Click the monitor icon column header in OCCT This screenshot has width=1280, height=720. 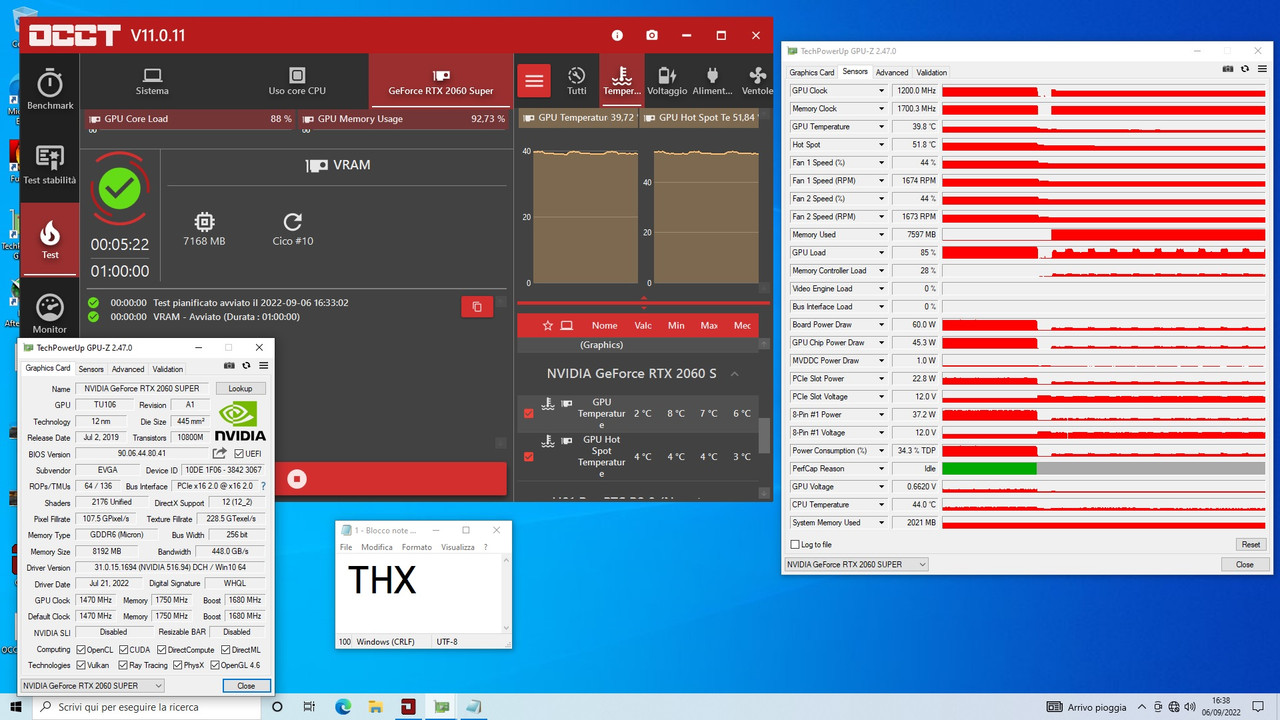tap(566, 326)
